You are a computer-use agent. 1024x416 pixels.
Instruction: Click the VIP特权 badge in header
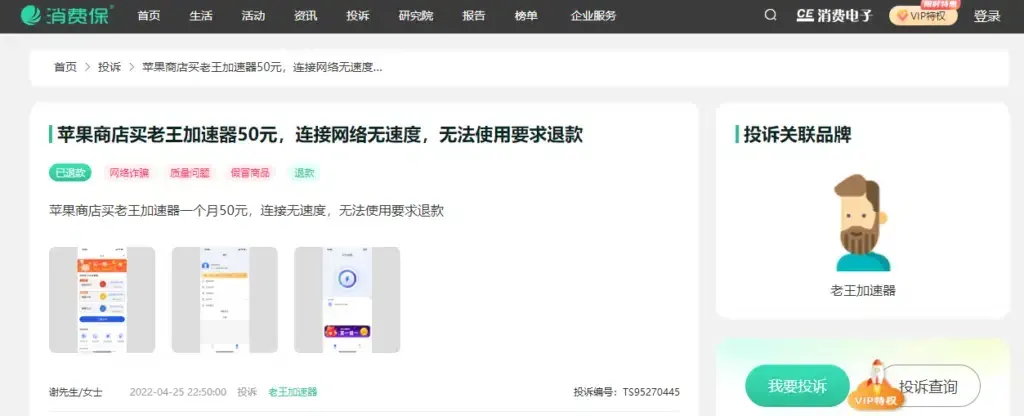click(x=923, y=16)
